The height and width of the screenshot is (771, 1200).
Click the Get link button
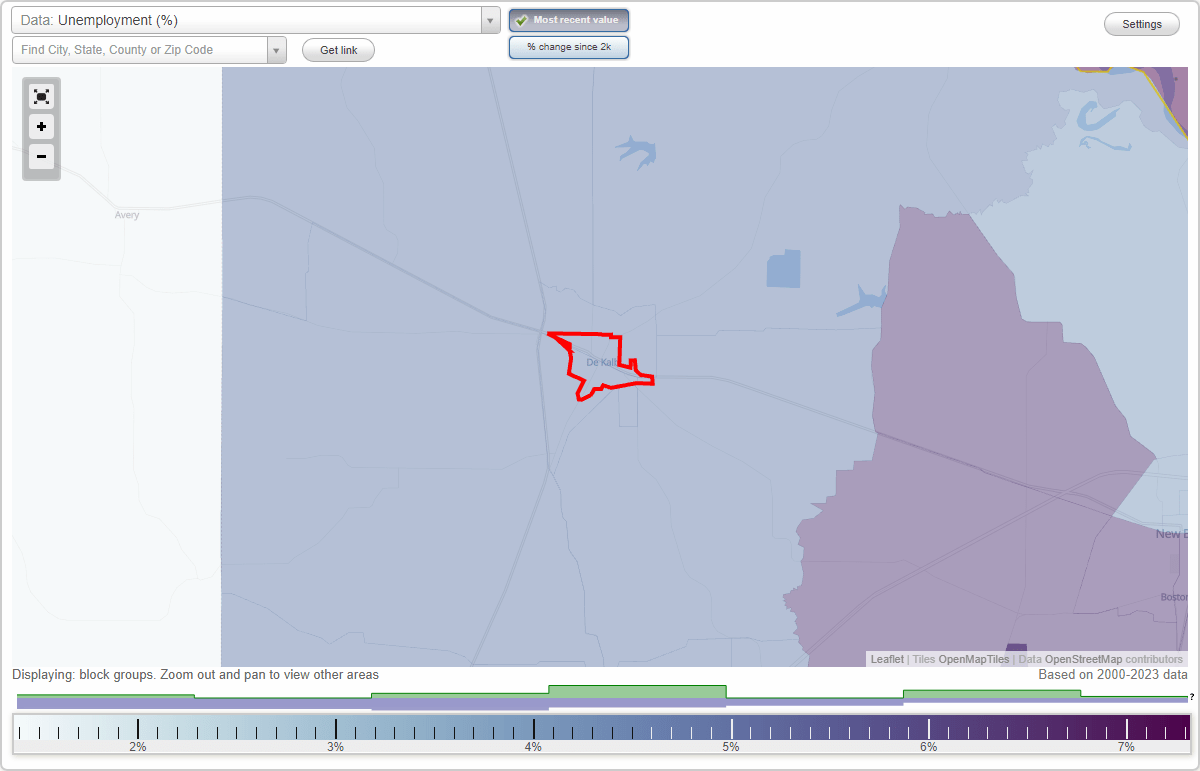[337, 49]
